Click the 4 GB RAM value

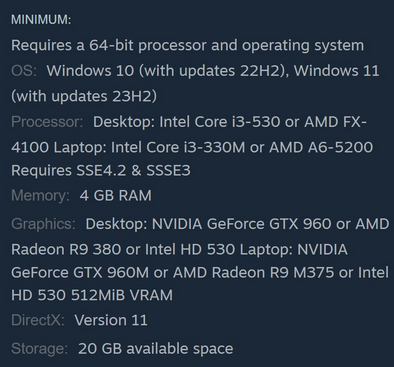click(x=115, y=196)
